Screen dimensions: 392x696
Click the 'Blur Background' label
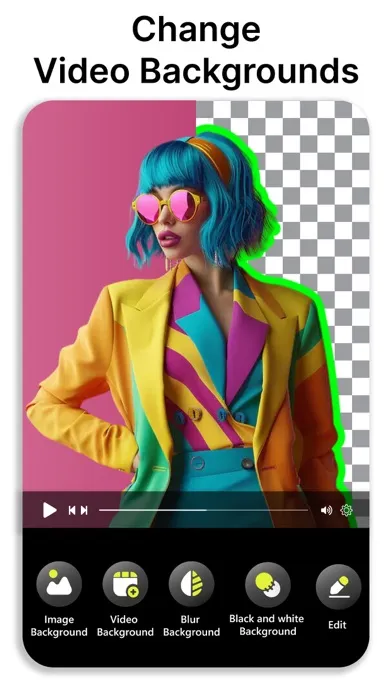coord(191,626)
